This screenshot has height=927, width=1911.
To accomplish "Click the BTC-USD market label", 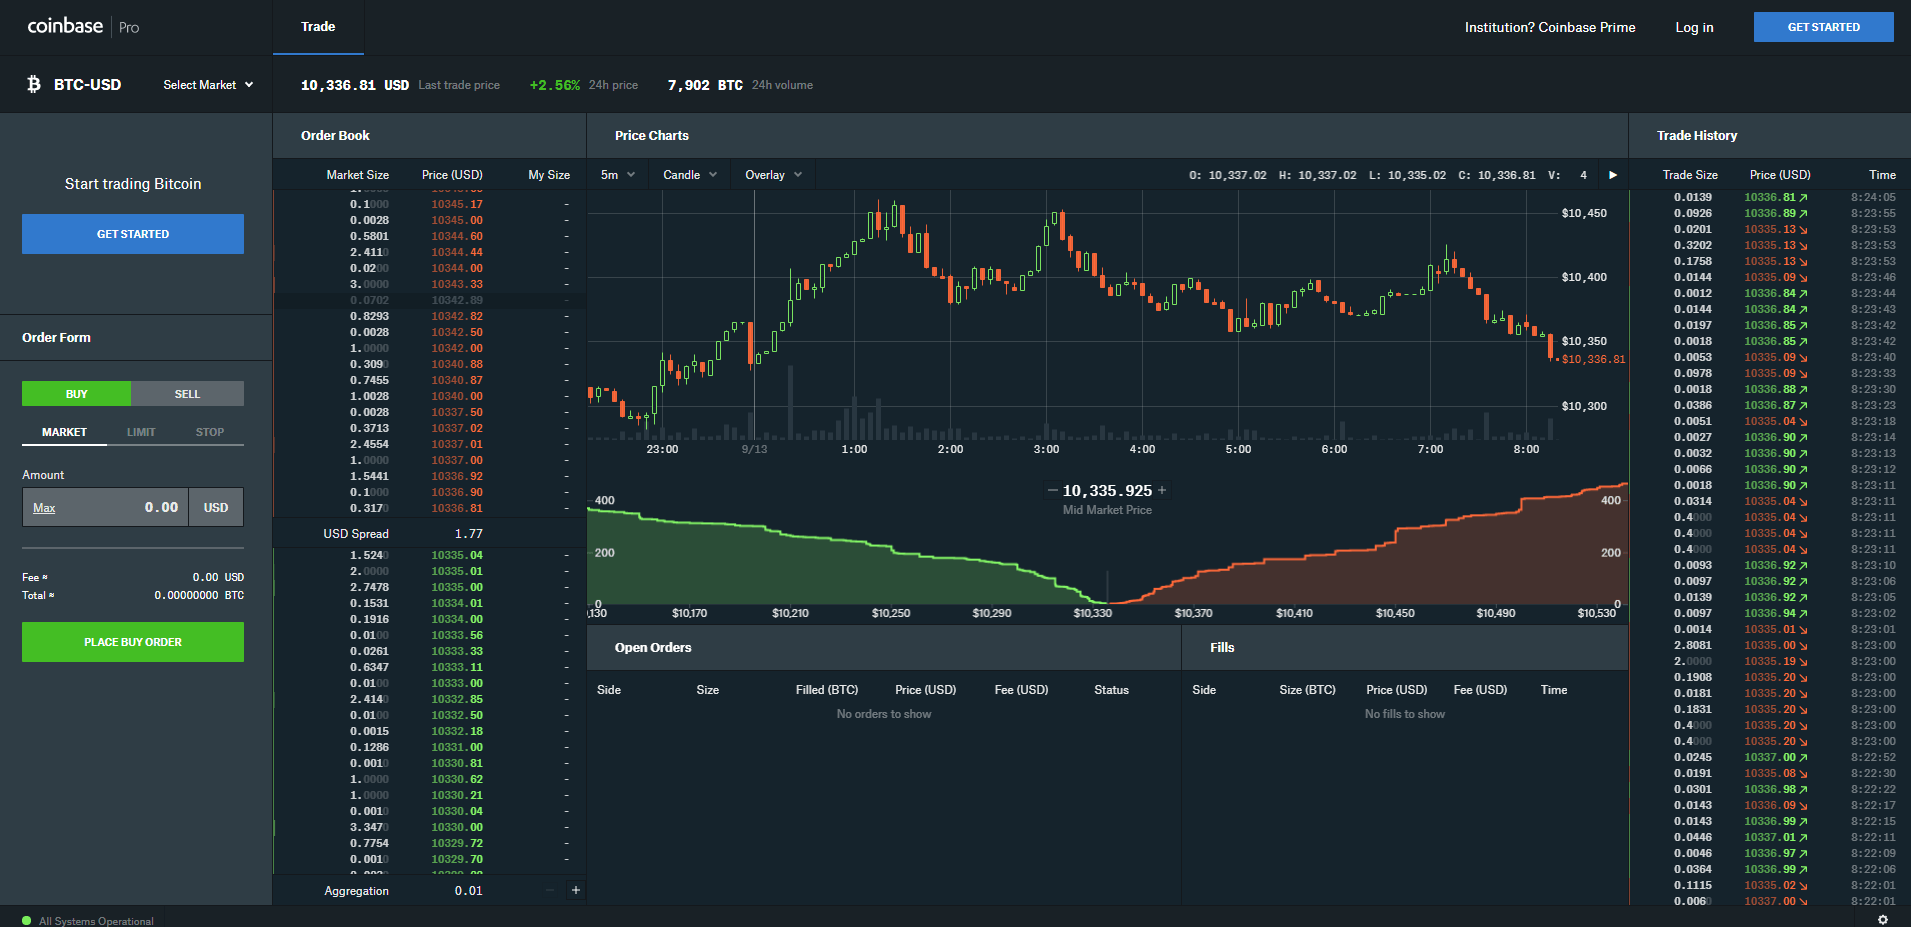I will pos(87,85).
